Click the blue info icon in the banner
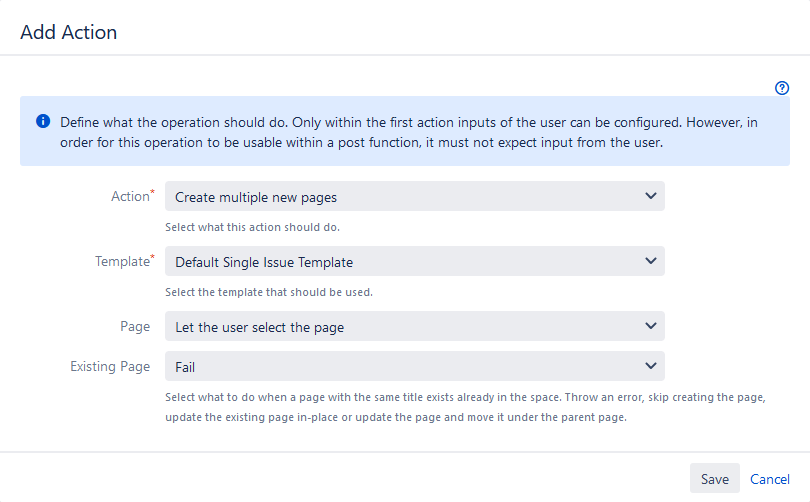Viewport: 810px width, 502px height. coord(43,121)
